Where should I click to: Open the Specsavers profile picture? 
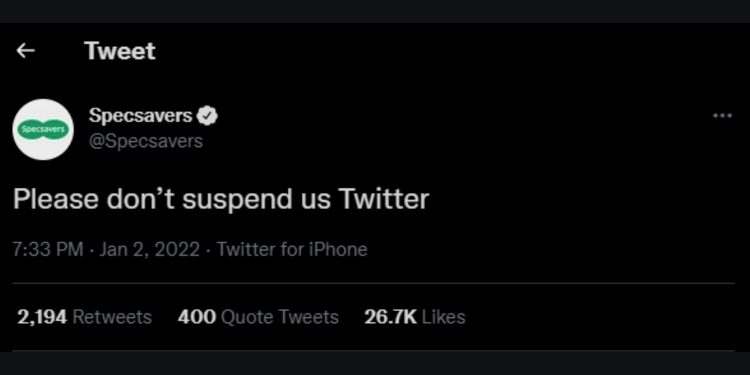point(43,129)
